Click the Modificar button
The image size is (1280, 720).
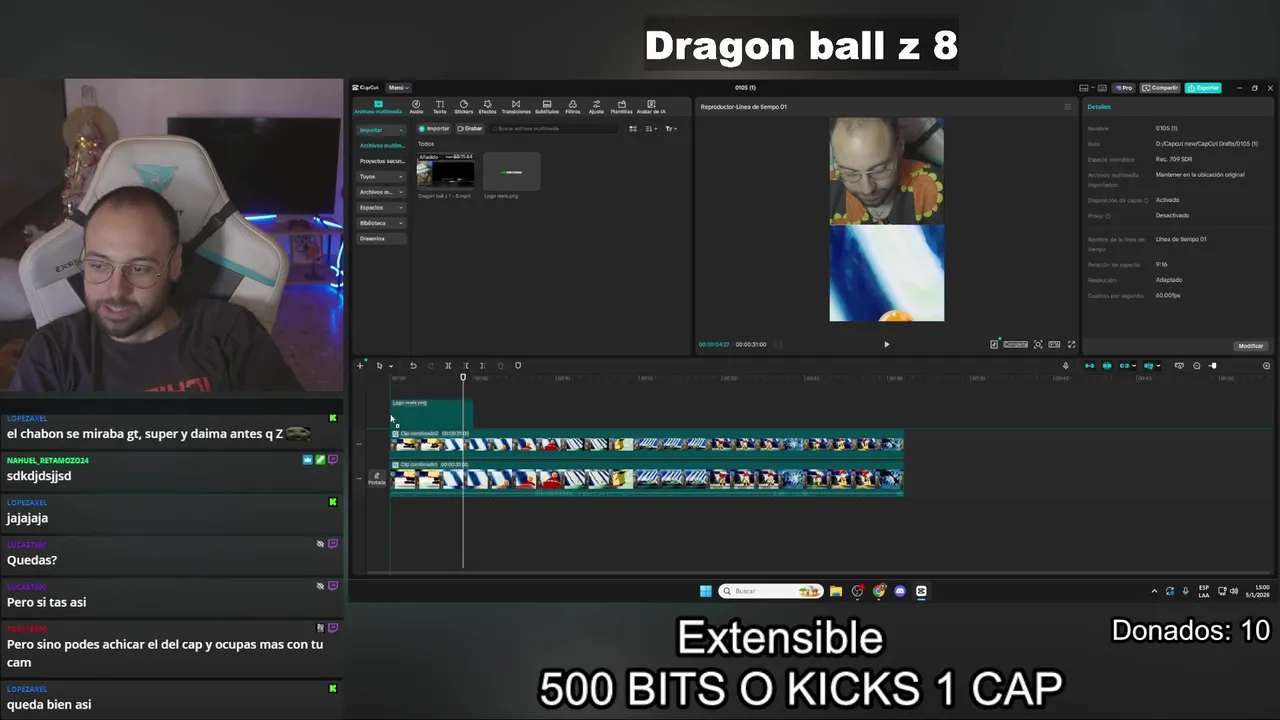coord(1251,346)
